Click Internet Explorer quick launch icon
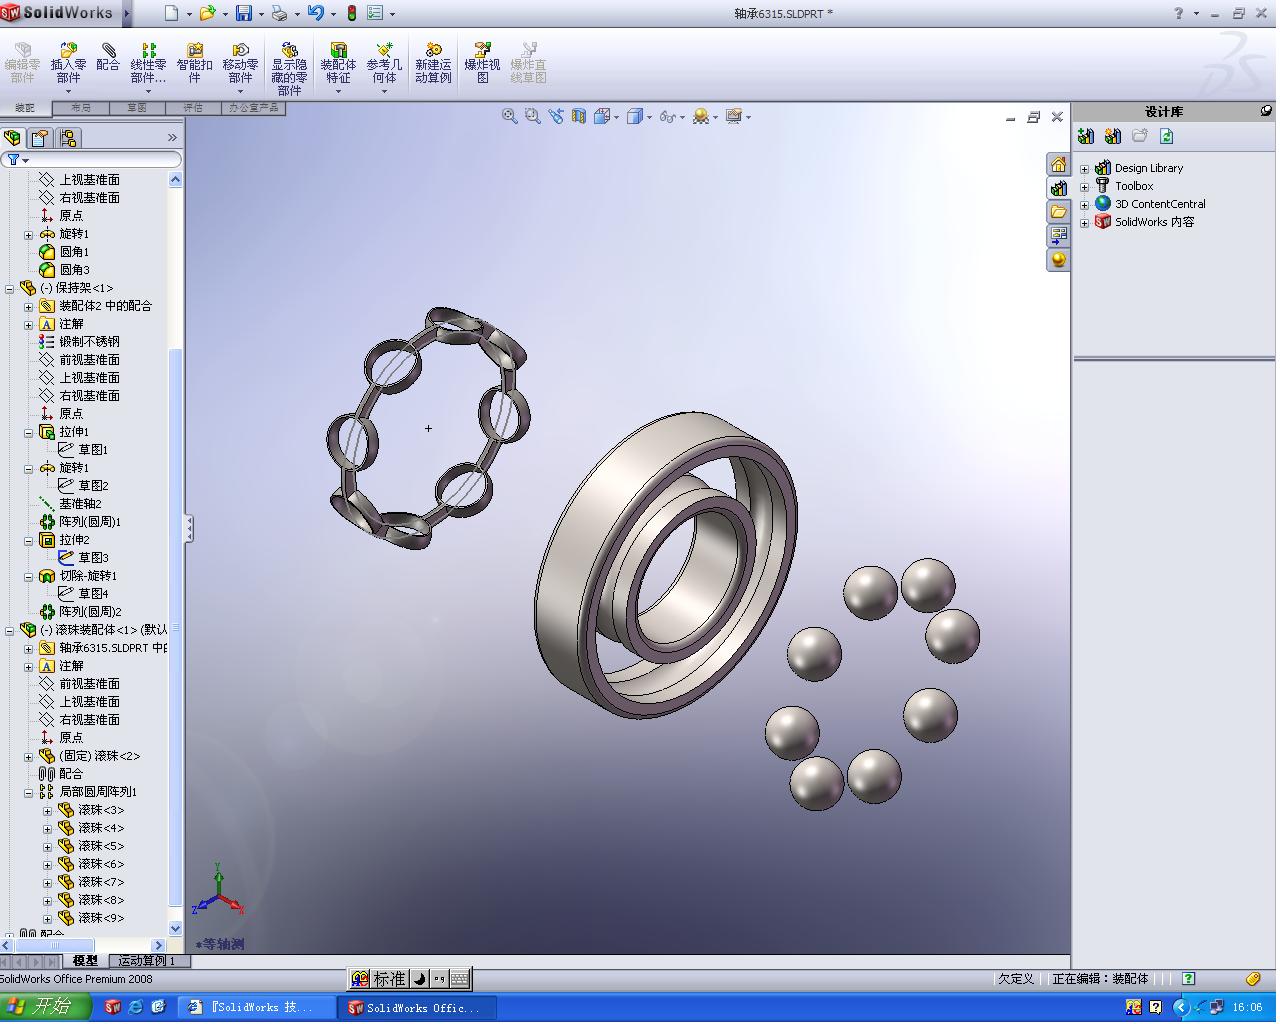The width and height of the screenshot is (1280, 1024). (135, 1007)
